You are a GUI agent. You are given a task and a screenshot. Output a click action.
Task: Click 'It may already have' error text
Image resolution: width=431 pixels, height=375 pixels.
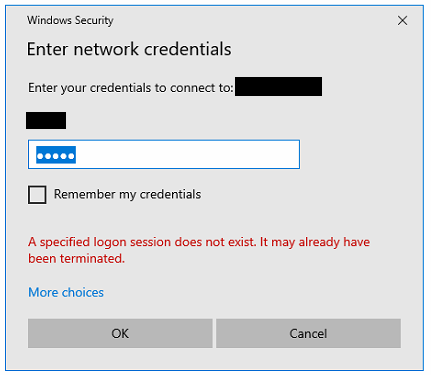315,242
